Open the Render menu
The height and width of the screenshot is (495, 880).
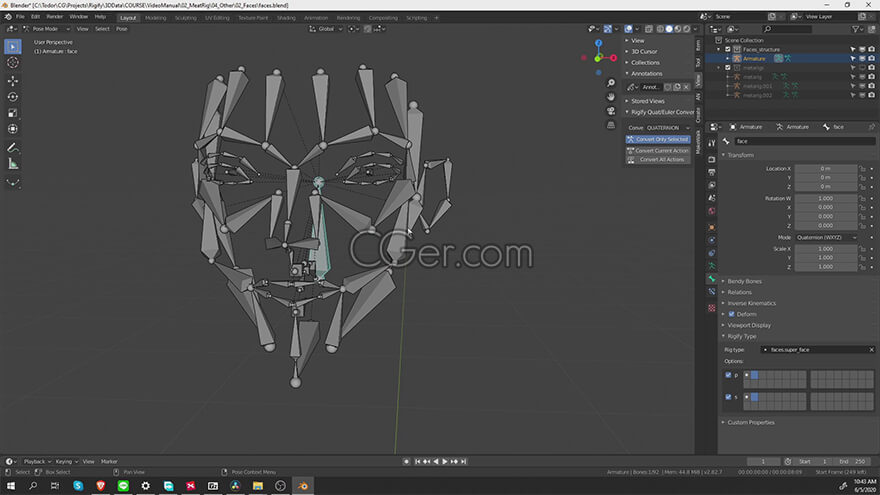click(54, 17)
